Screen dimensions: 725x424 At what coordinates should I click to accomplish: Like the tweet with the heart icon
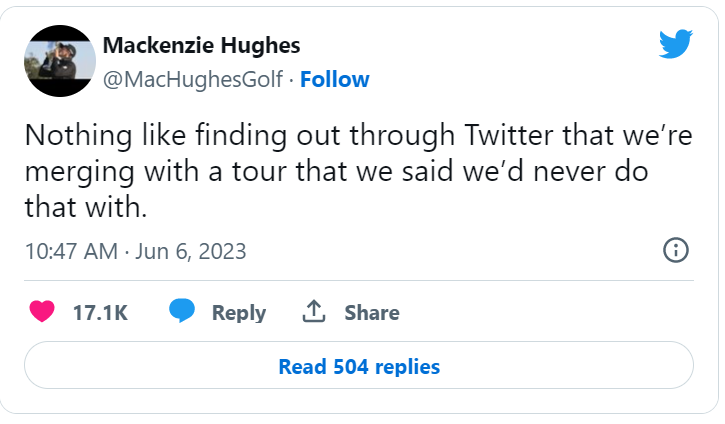[42, 312]
